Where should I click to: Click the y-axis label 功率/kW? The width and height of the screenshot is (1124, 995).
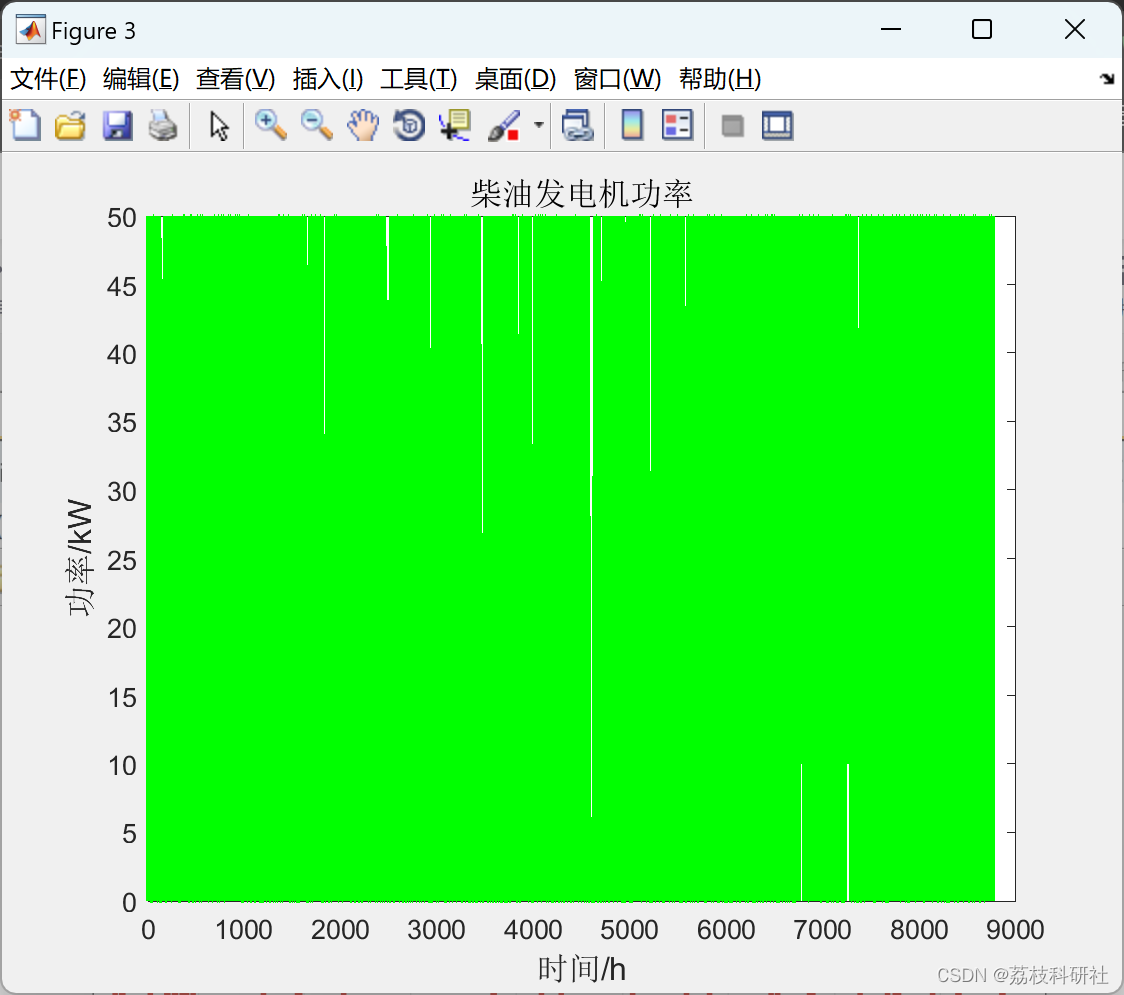(x=80, y=558)
